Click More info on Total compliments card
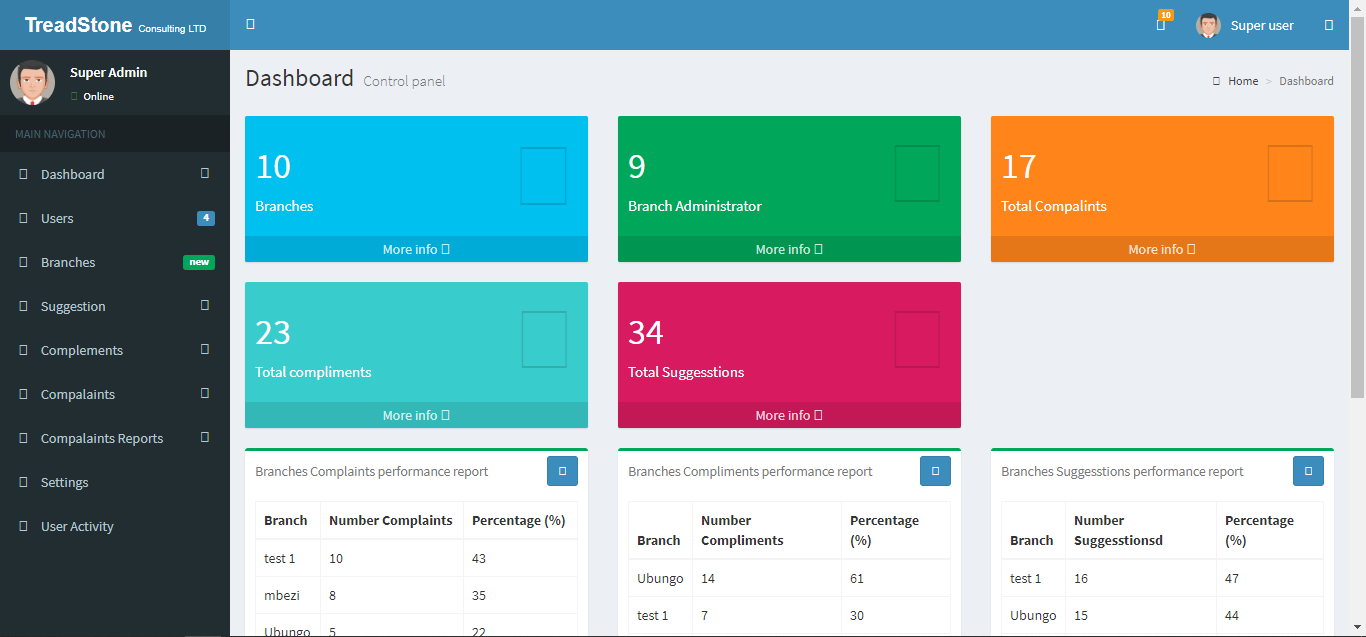This screenshot has height=637, width=1366. (415, 415)
